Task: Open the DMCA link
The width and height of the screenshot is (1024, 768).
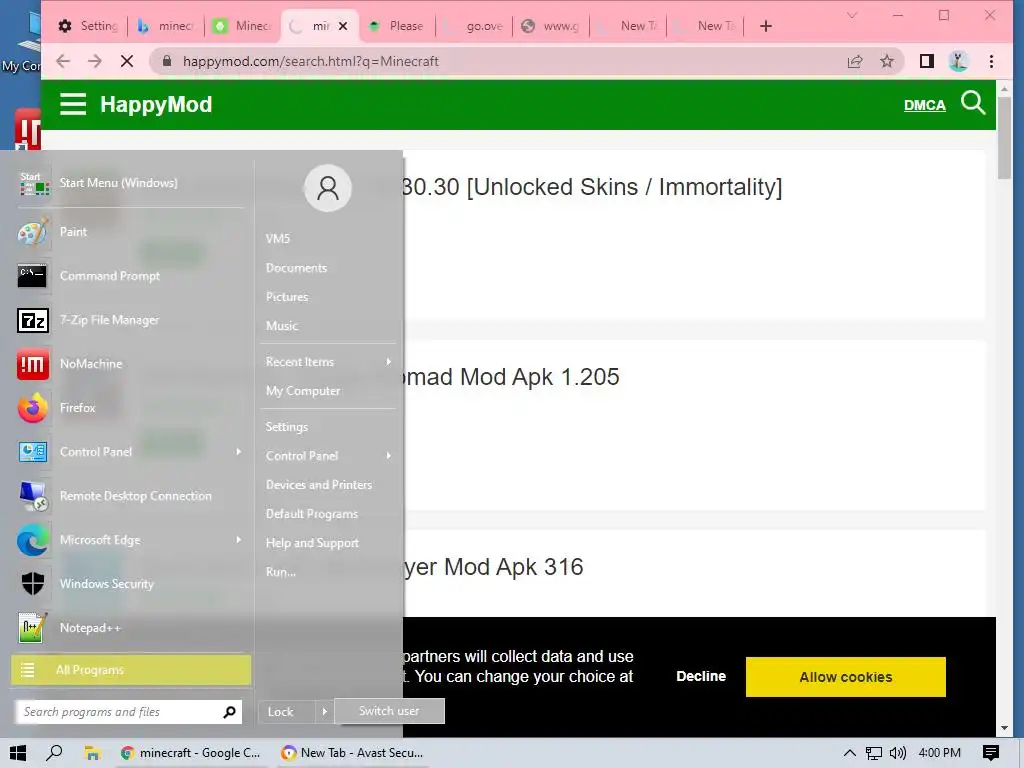Action: pos(924,105)
